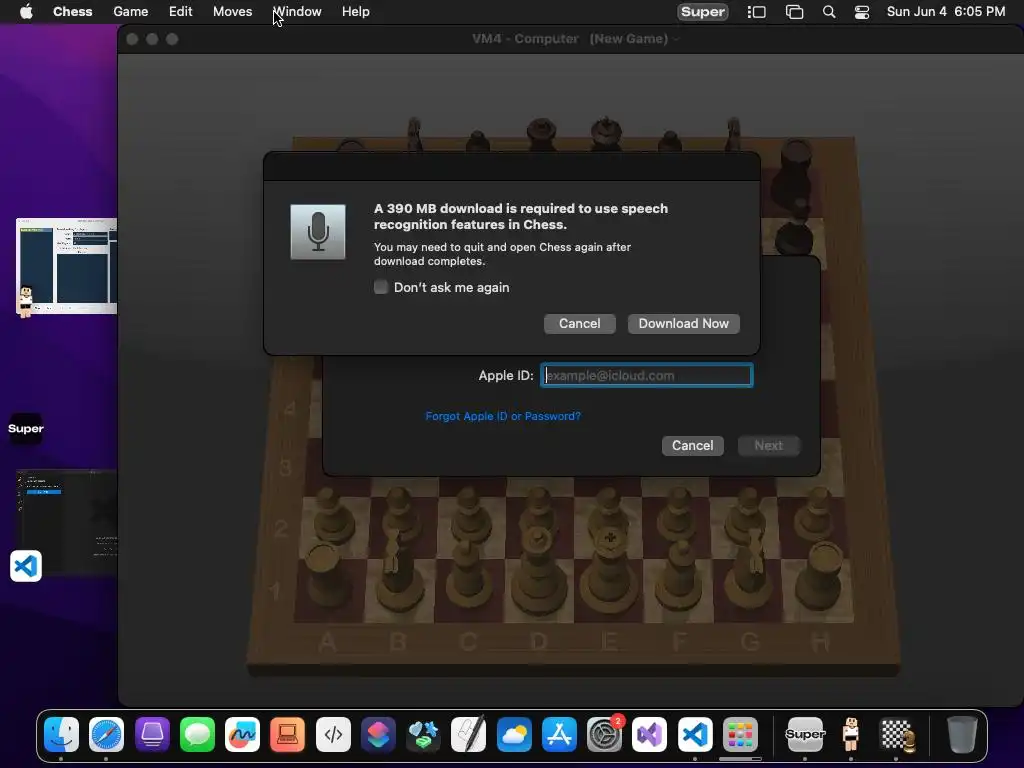Click the date and time in menu bar
The height and width of the screenshot is (768, 1024).
[x=946, y=12]
